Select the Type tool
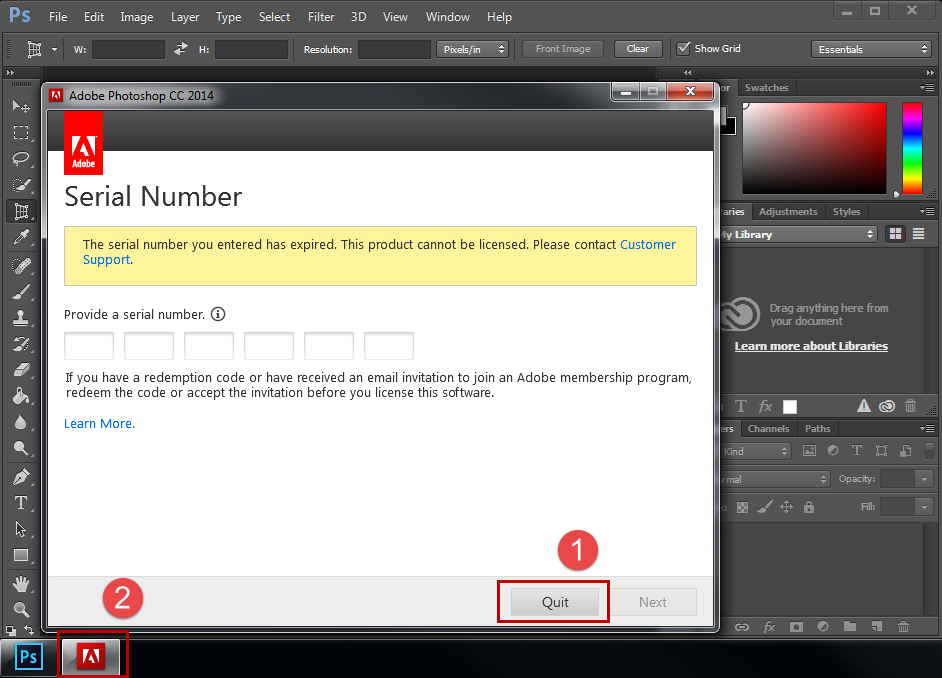Viewport: 942px width, 678px height. [21, 503]
